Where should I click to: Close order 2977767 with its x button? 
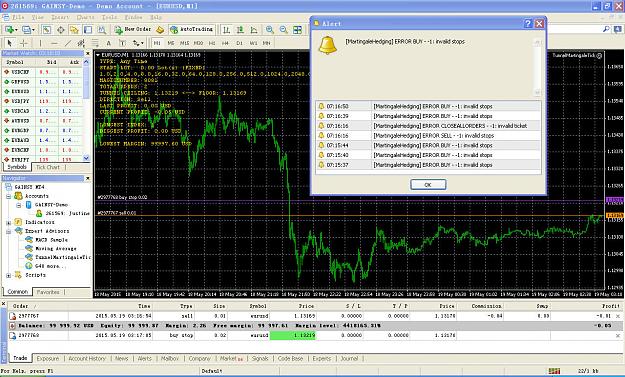coord(618,316)
